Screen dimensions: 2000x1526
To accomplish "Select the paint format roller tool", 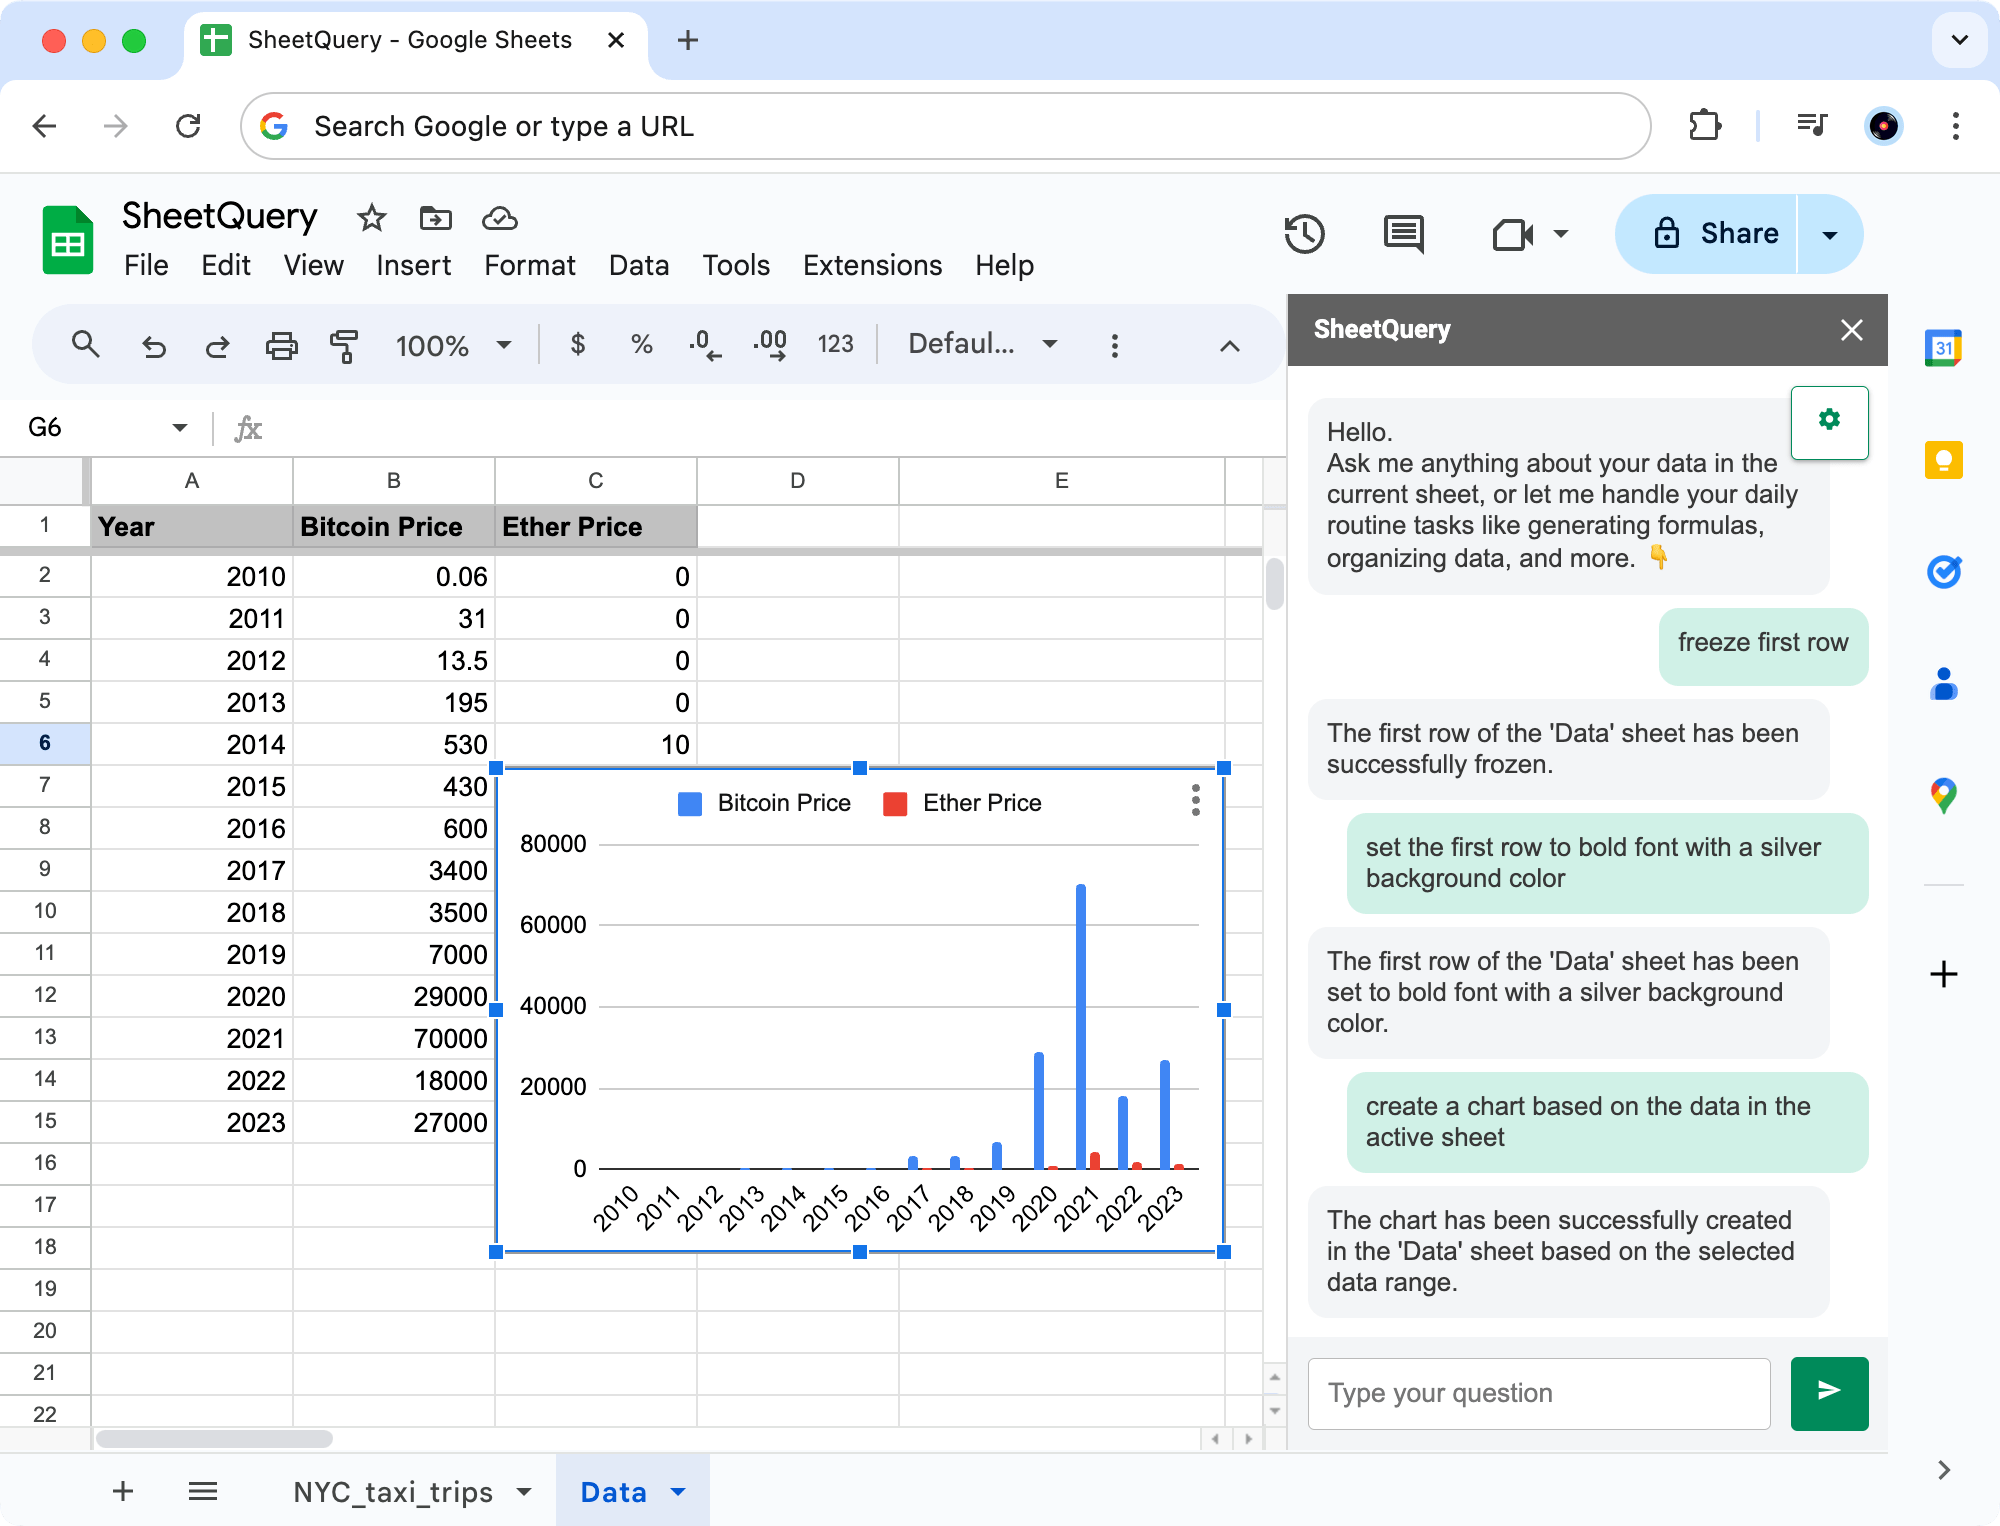I will tap(344, 346).
